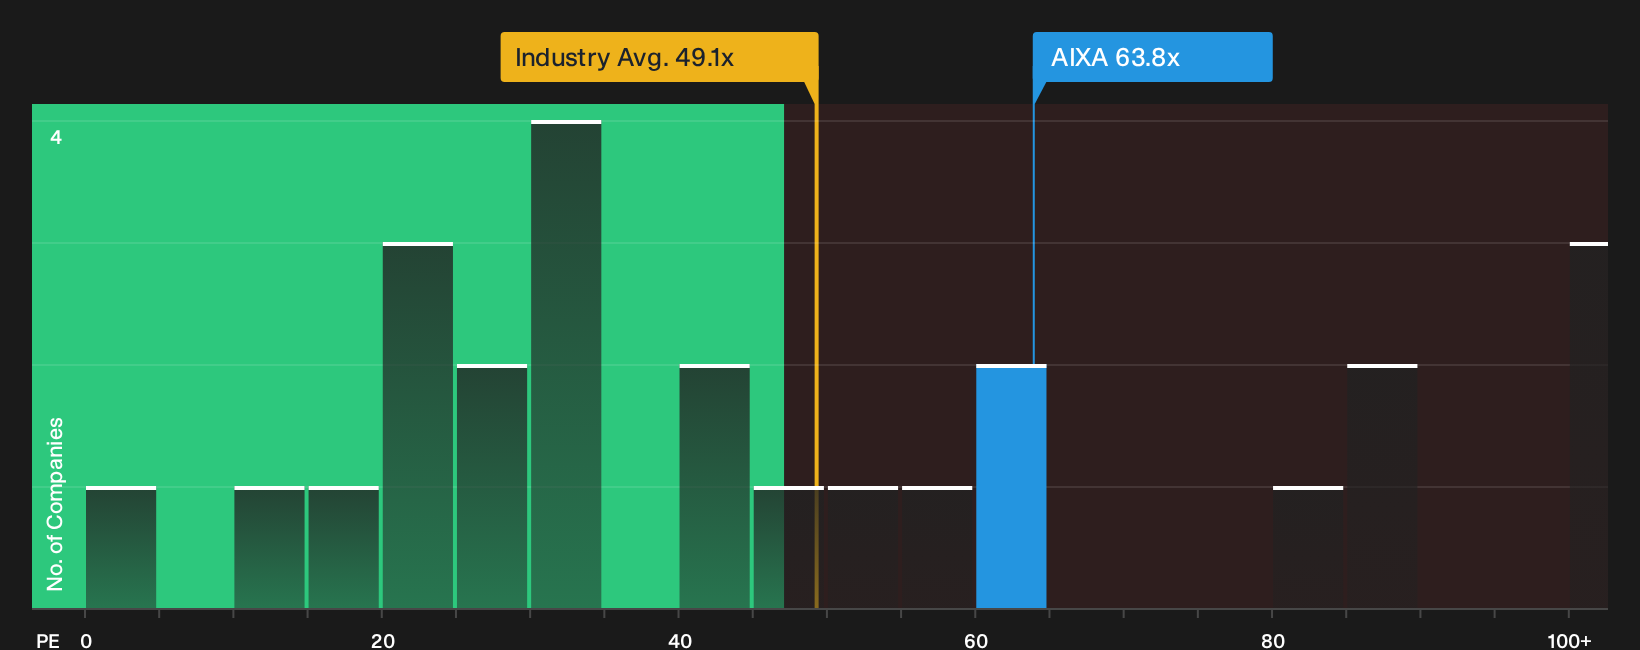Click the histogram bar at PE 25-30
The image size is (1640, 650).
click(x=492, y=487)
